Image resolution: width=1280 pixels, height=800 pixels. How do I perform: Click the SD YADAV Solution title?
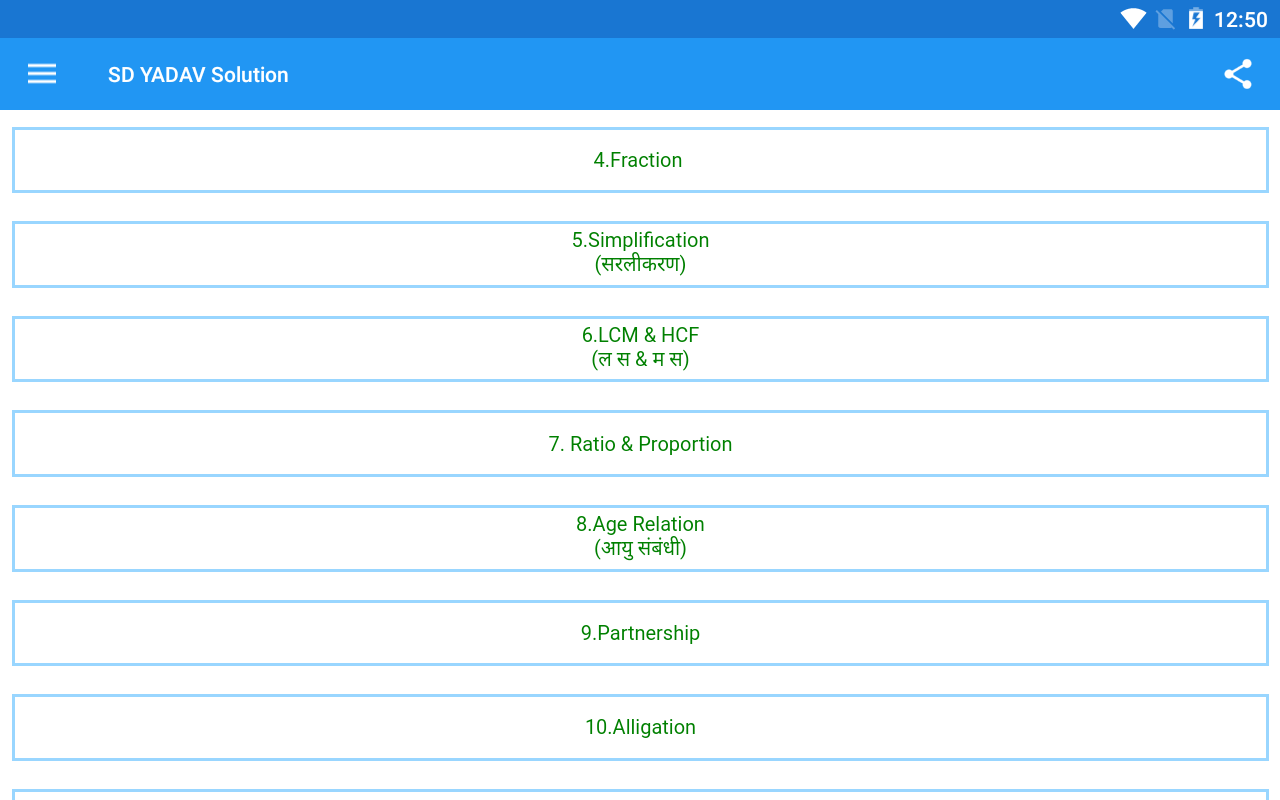point(198,75)
